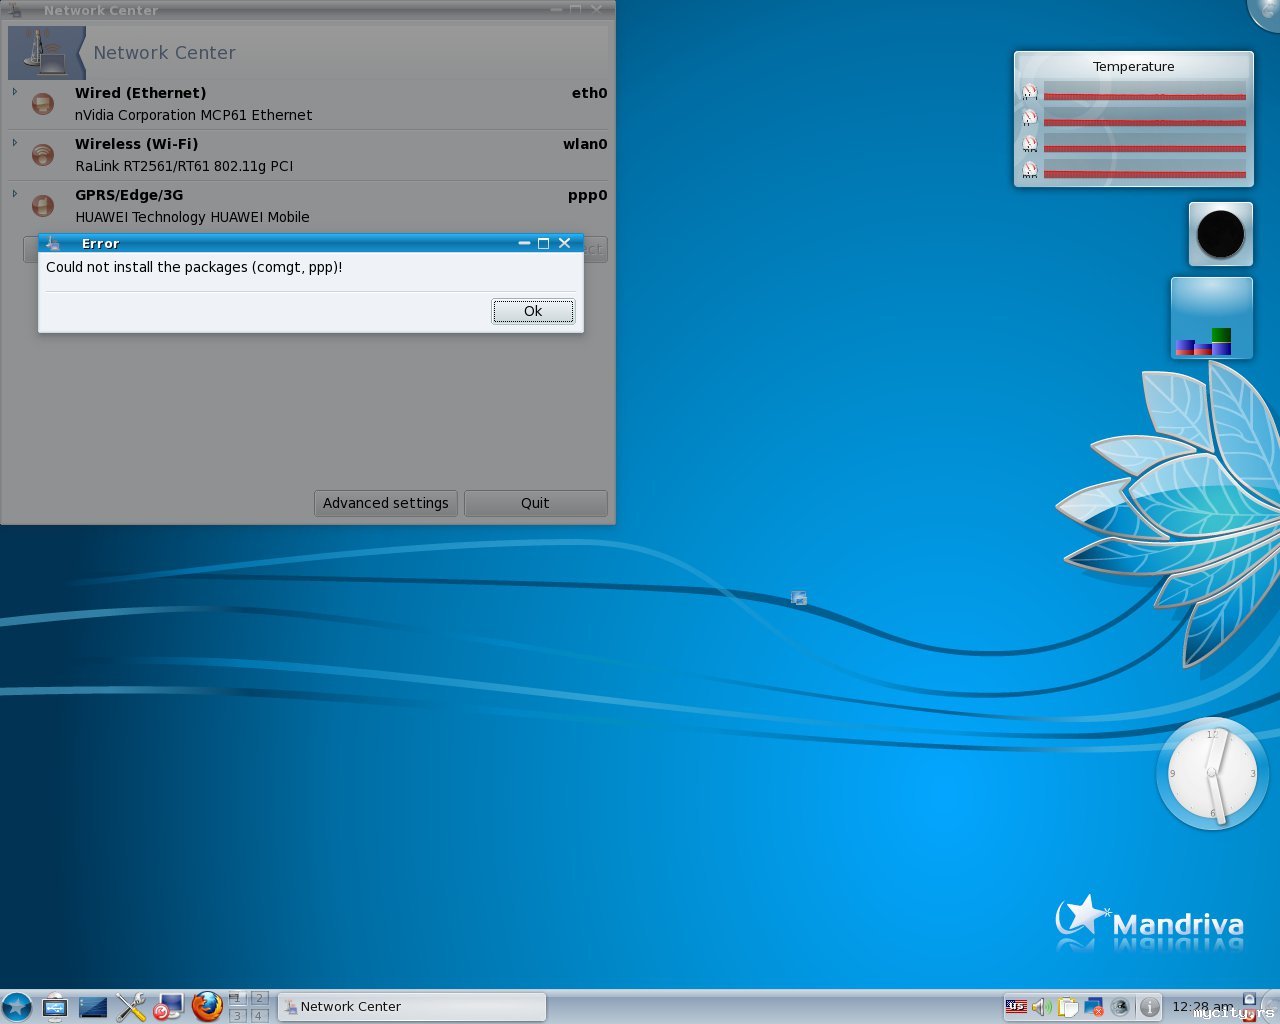Switch to virtual desktop 1
This screenshot has height=1024, width=1280.
coord(237,998)
